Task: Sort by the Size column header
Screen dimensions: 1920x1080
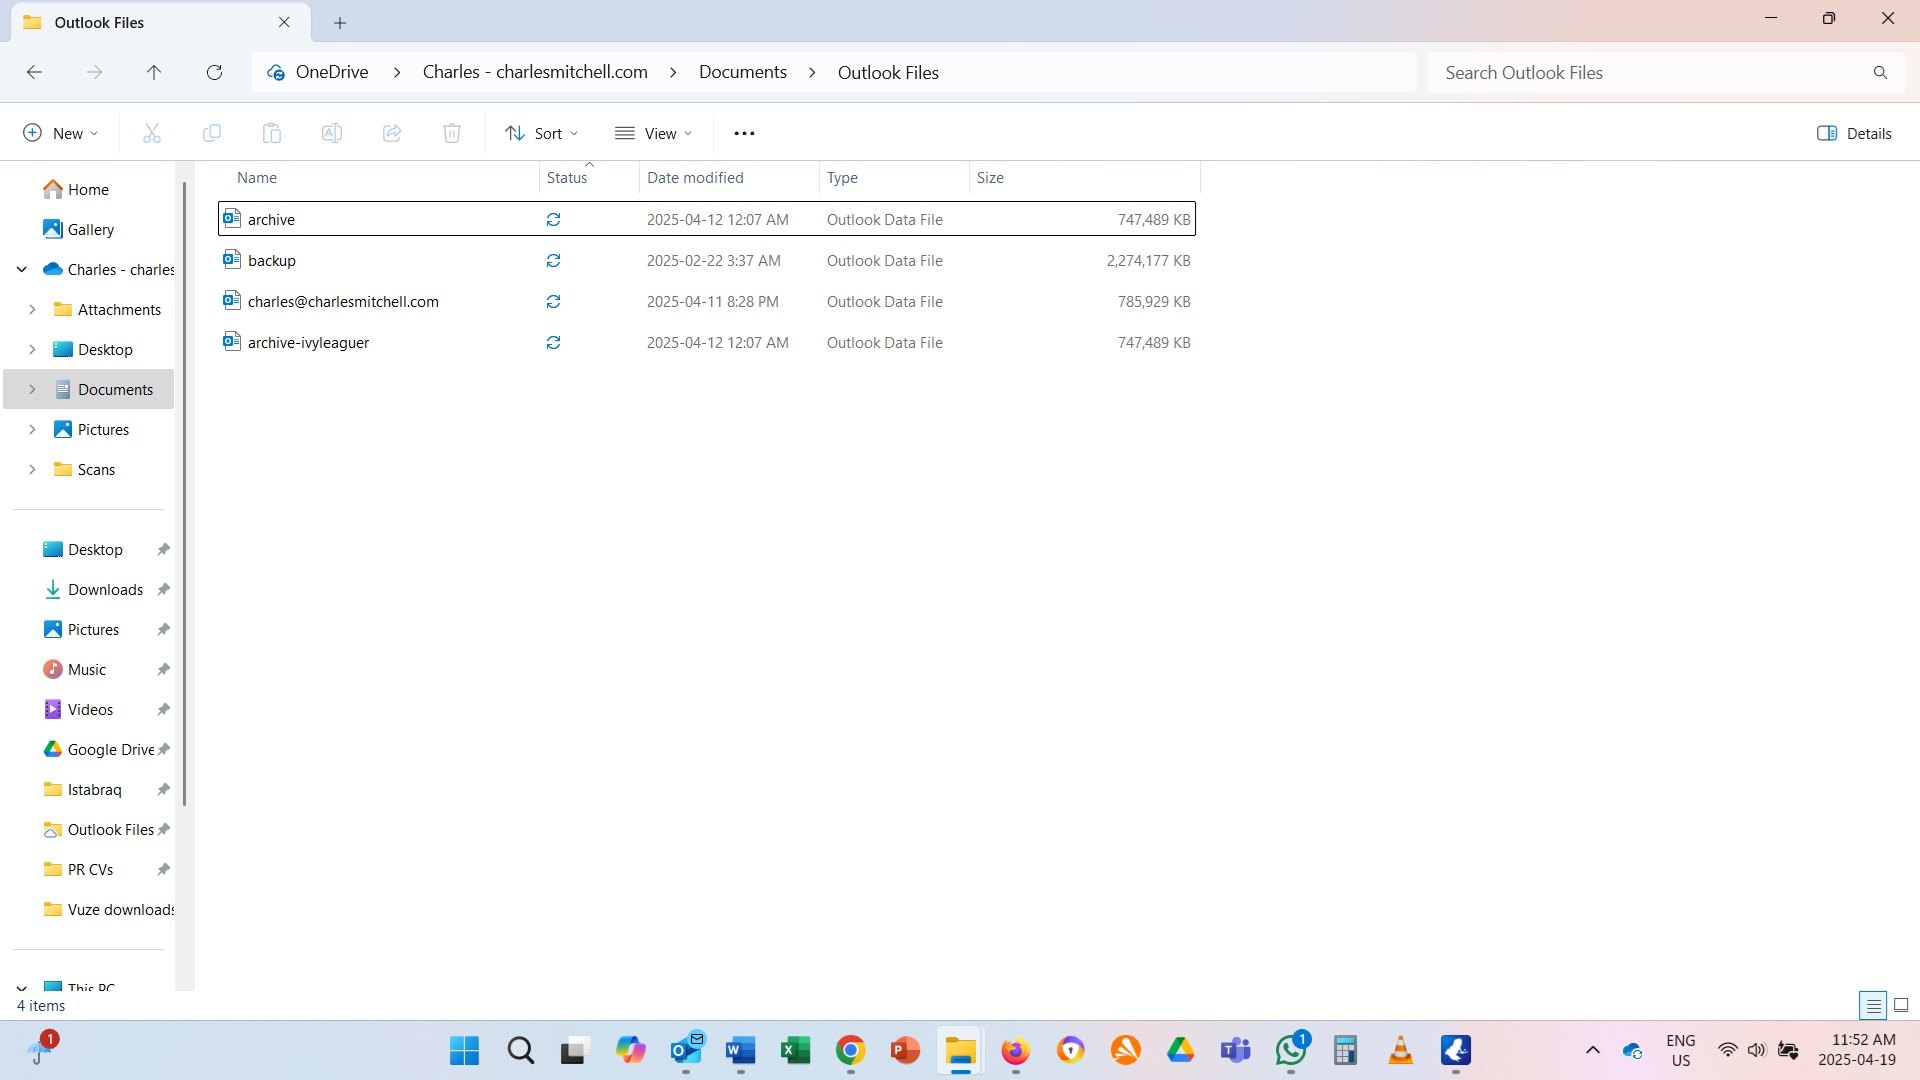Action: (1084, 177)
